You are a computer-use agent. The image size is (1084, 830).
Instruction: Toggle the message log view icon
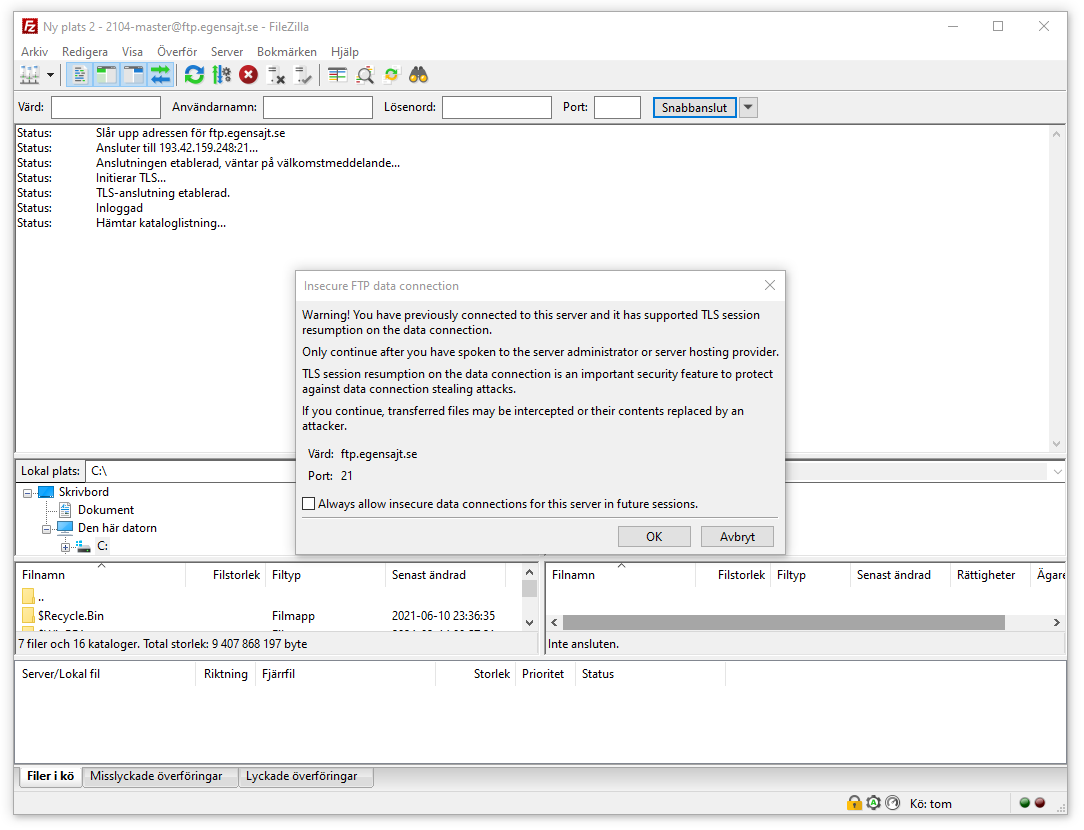click(80, 75)
